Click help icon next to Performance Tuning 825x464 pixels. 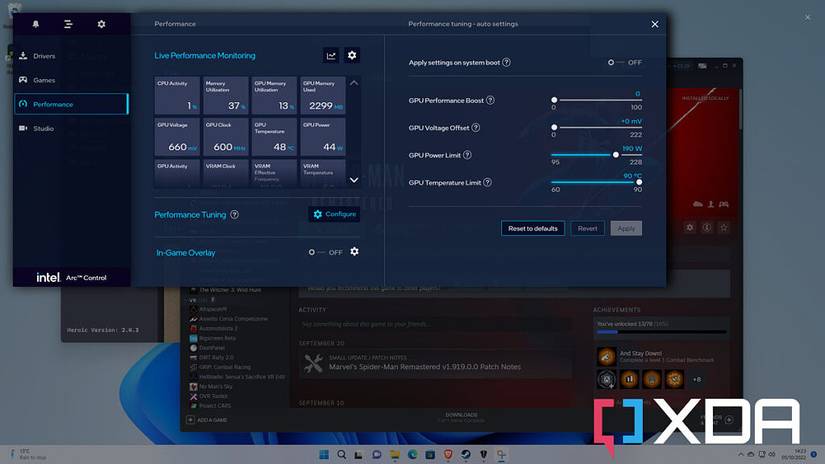tap(235, 214)
